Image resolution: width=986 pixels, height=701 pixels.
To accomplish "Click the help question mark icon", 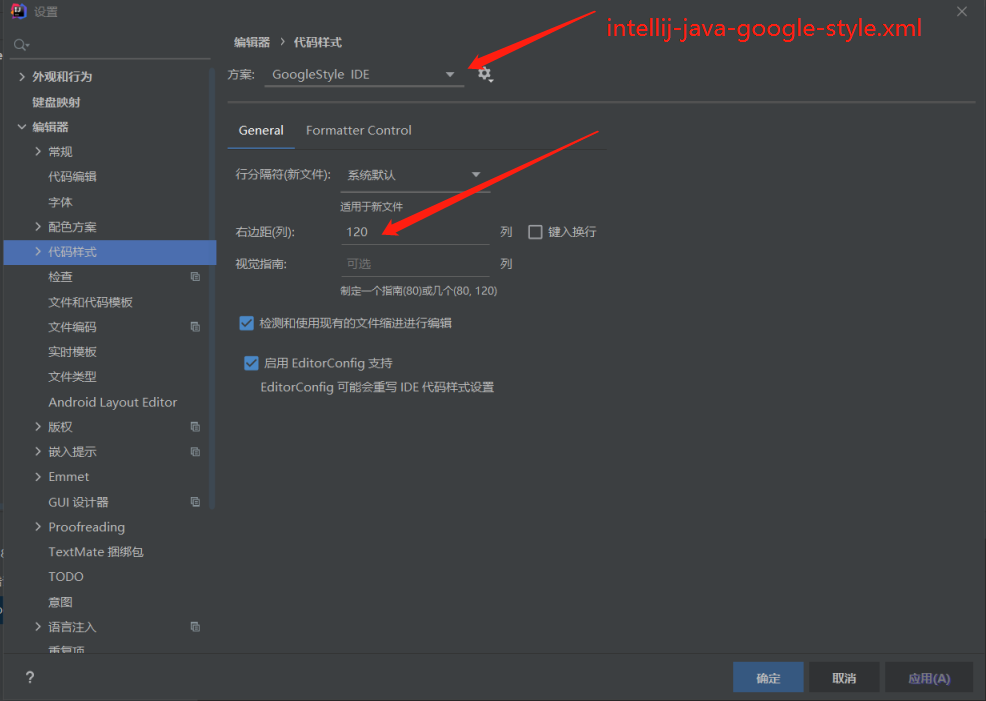I will [x=30, y=677].
